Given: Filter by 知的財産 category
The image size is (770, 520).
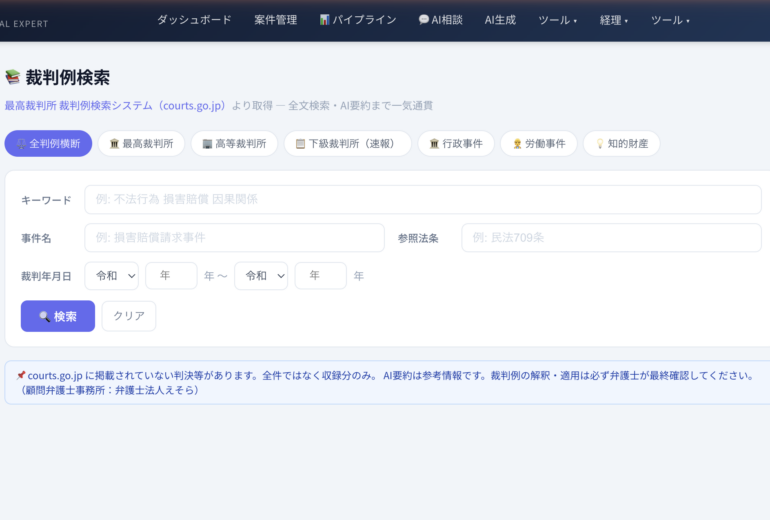Looking at the screenshot, I should click(x=621, y=144).
